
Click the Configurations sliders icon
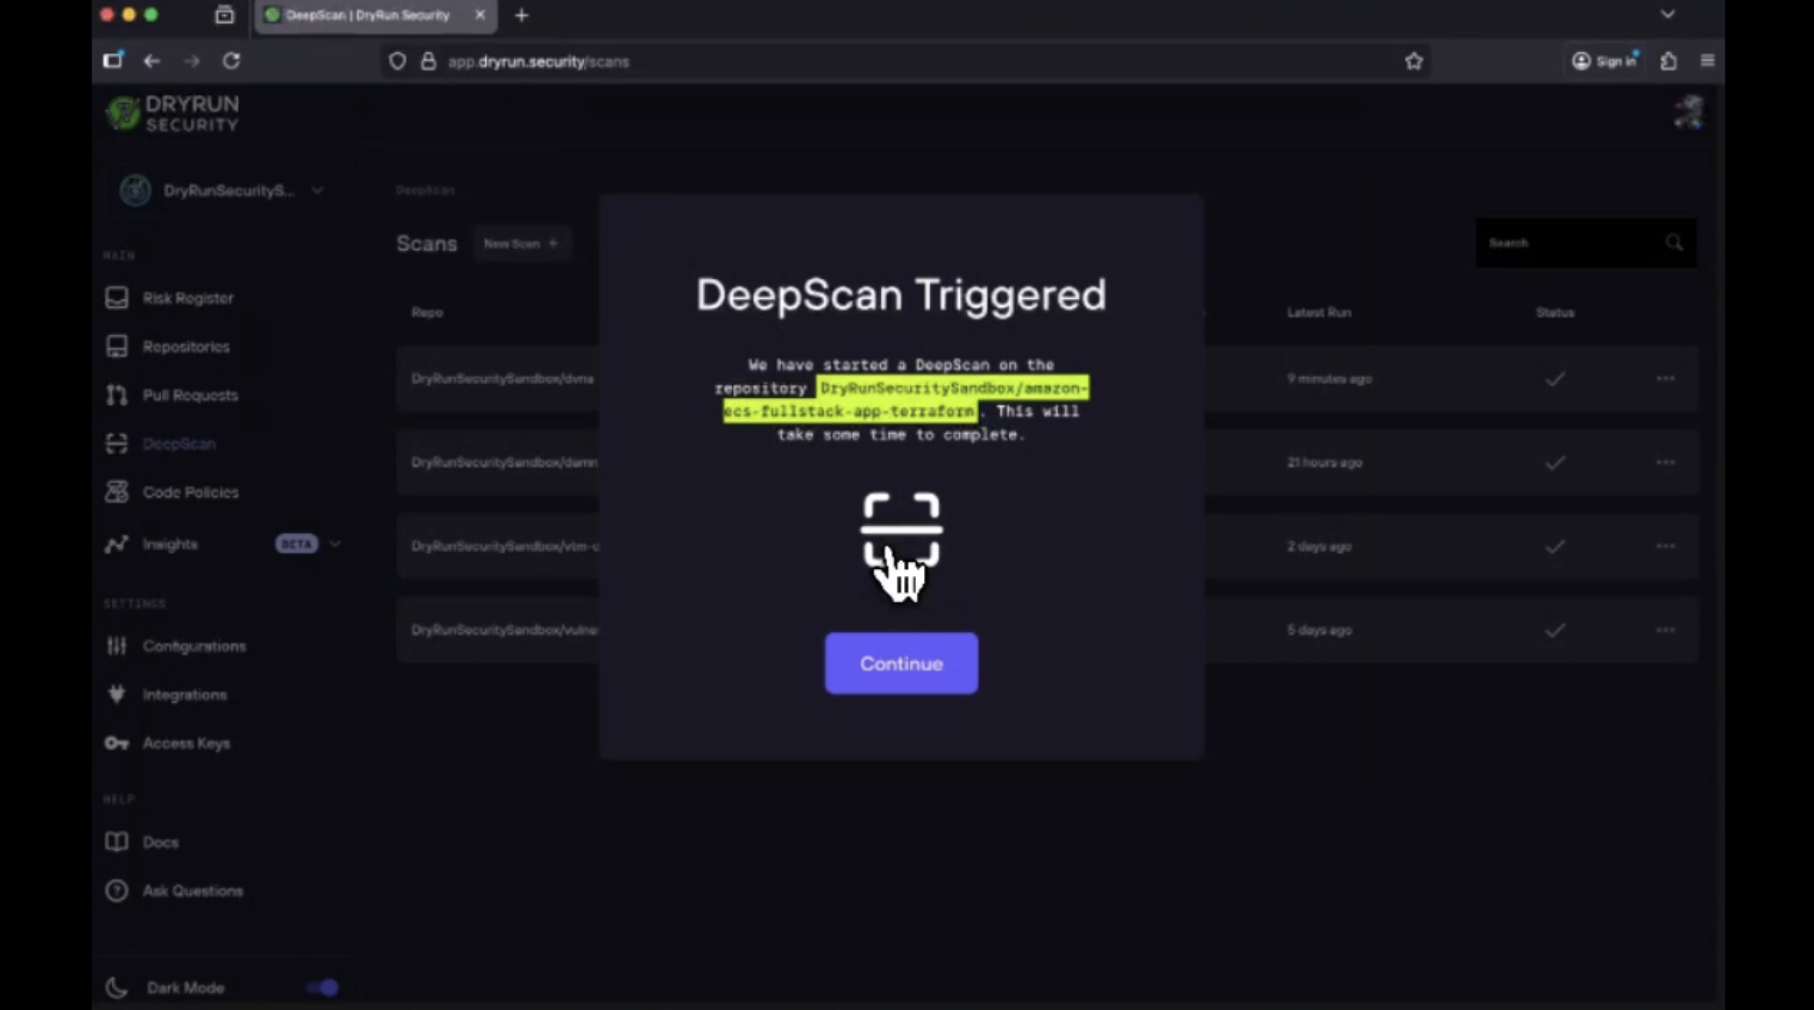[x=117, y=646]
